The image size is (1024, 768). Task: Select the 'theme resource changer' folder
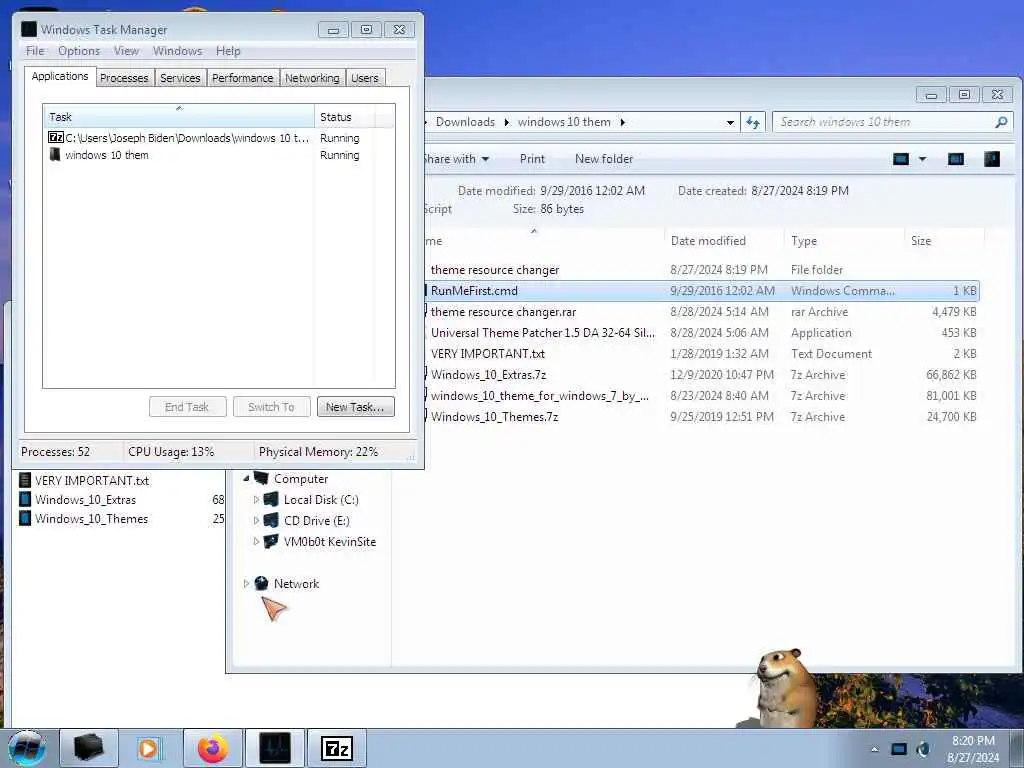702,270
